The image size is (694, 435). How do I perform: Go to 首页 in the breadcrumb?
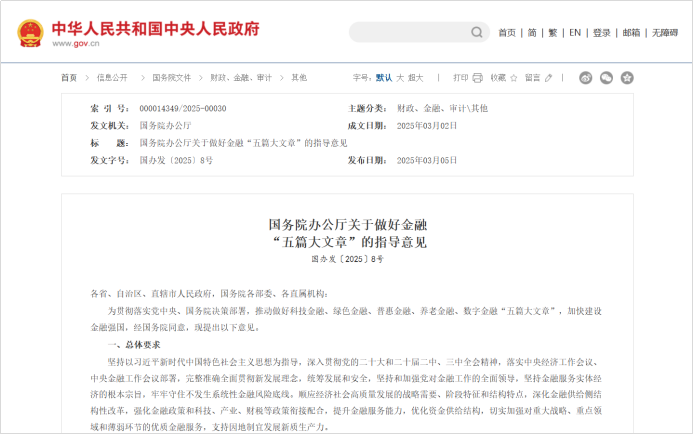[x=69, y=78]
